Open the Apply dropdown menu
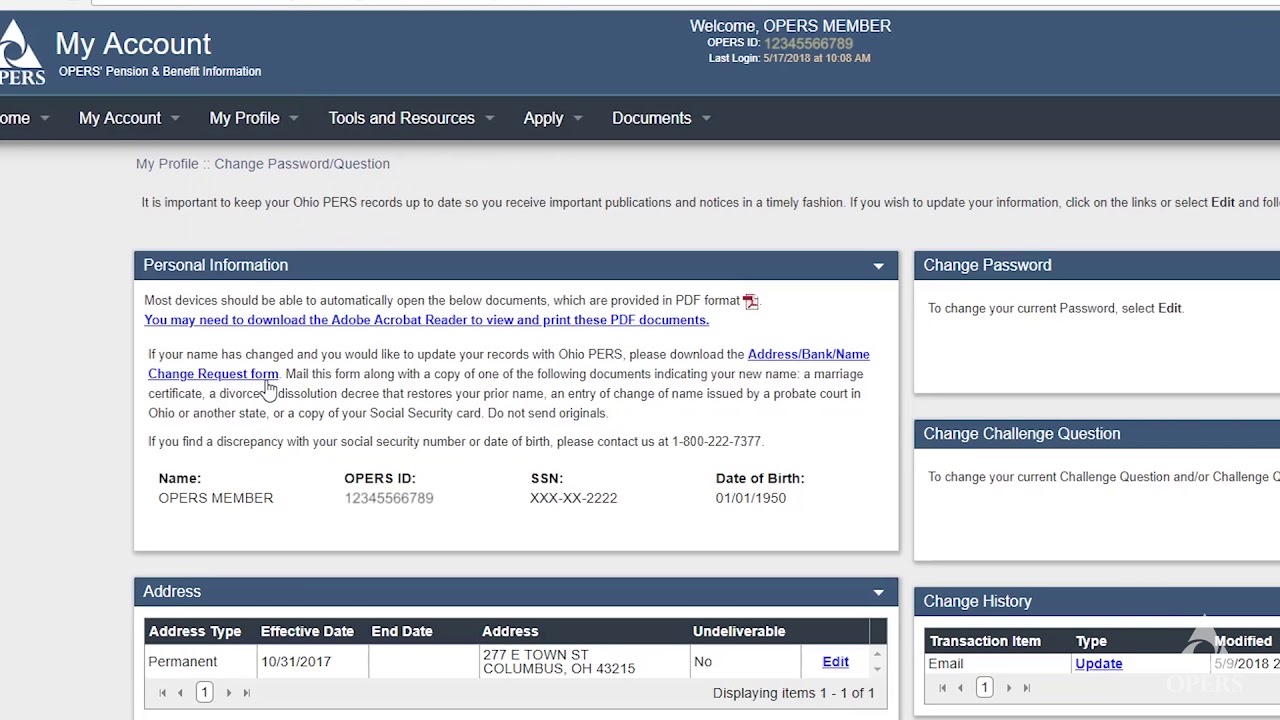 pos(553,118)
